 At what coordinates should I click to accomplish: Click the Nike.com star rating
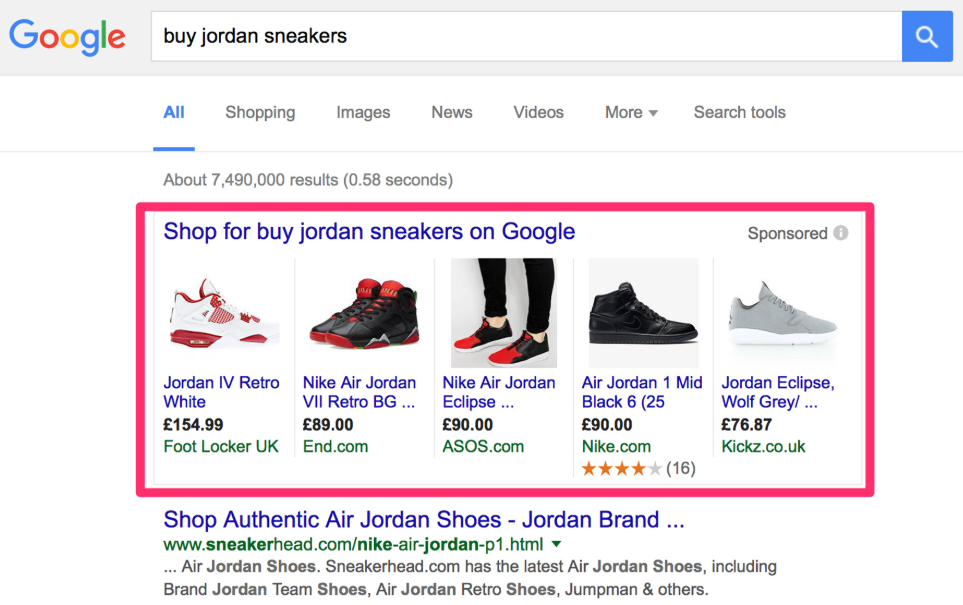[x=621, y=469]
